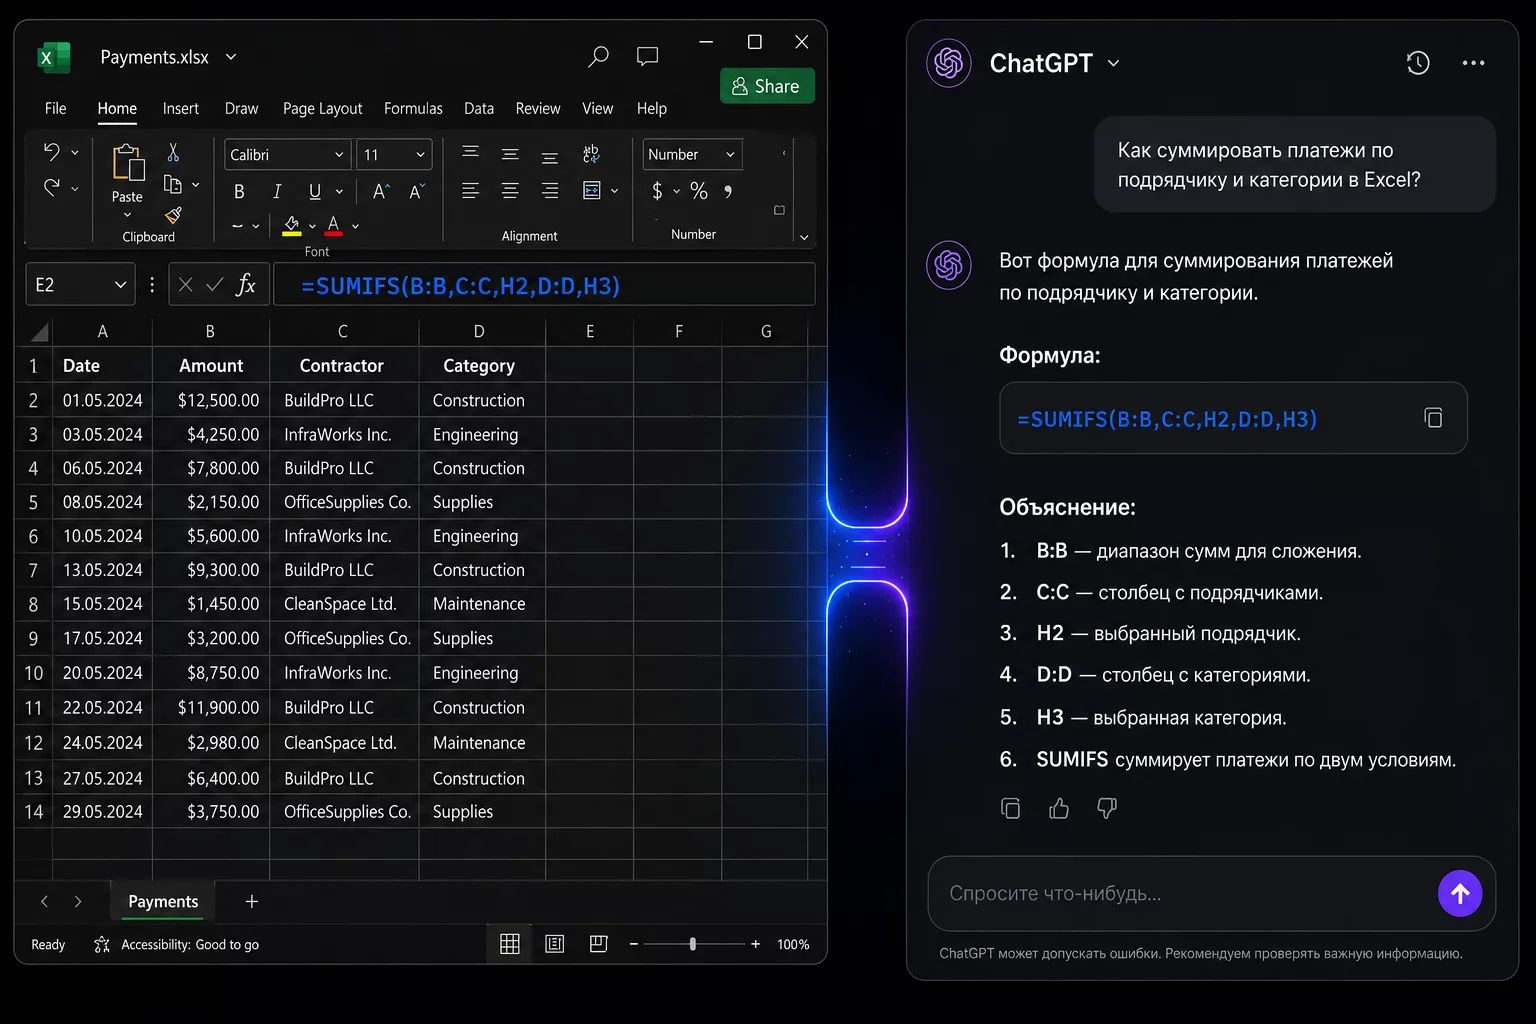Click the green Share button
Screen dimensions: 1536x1024
coord(767,86)
